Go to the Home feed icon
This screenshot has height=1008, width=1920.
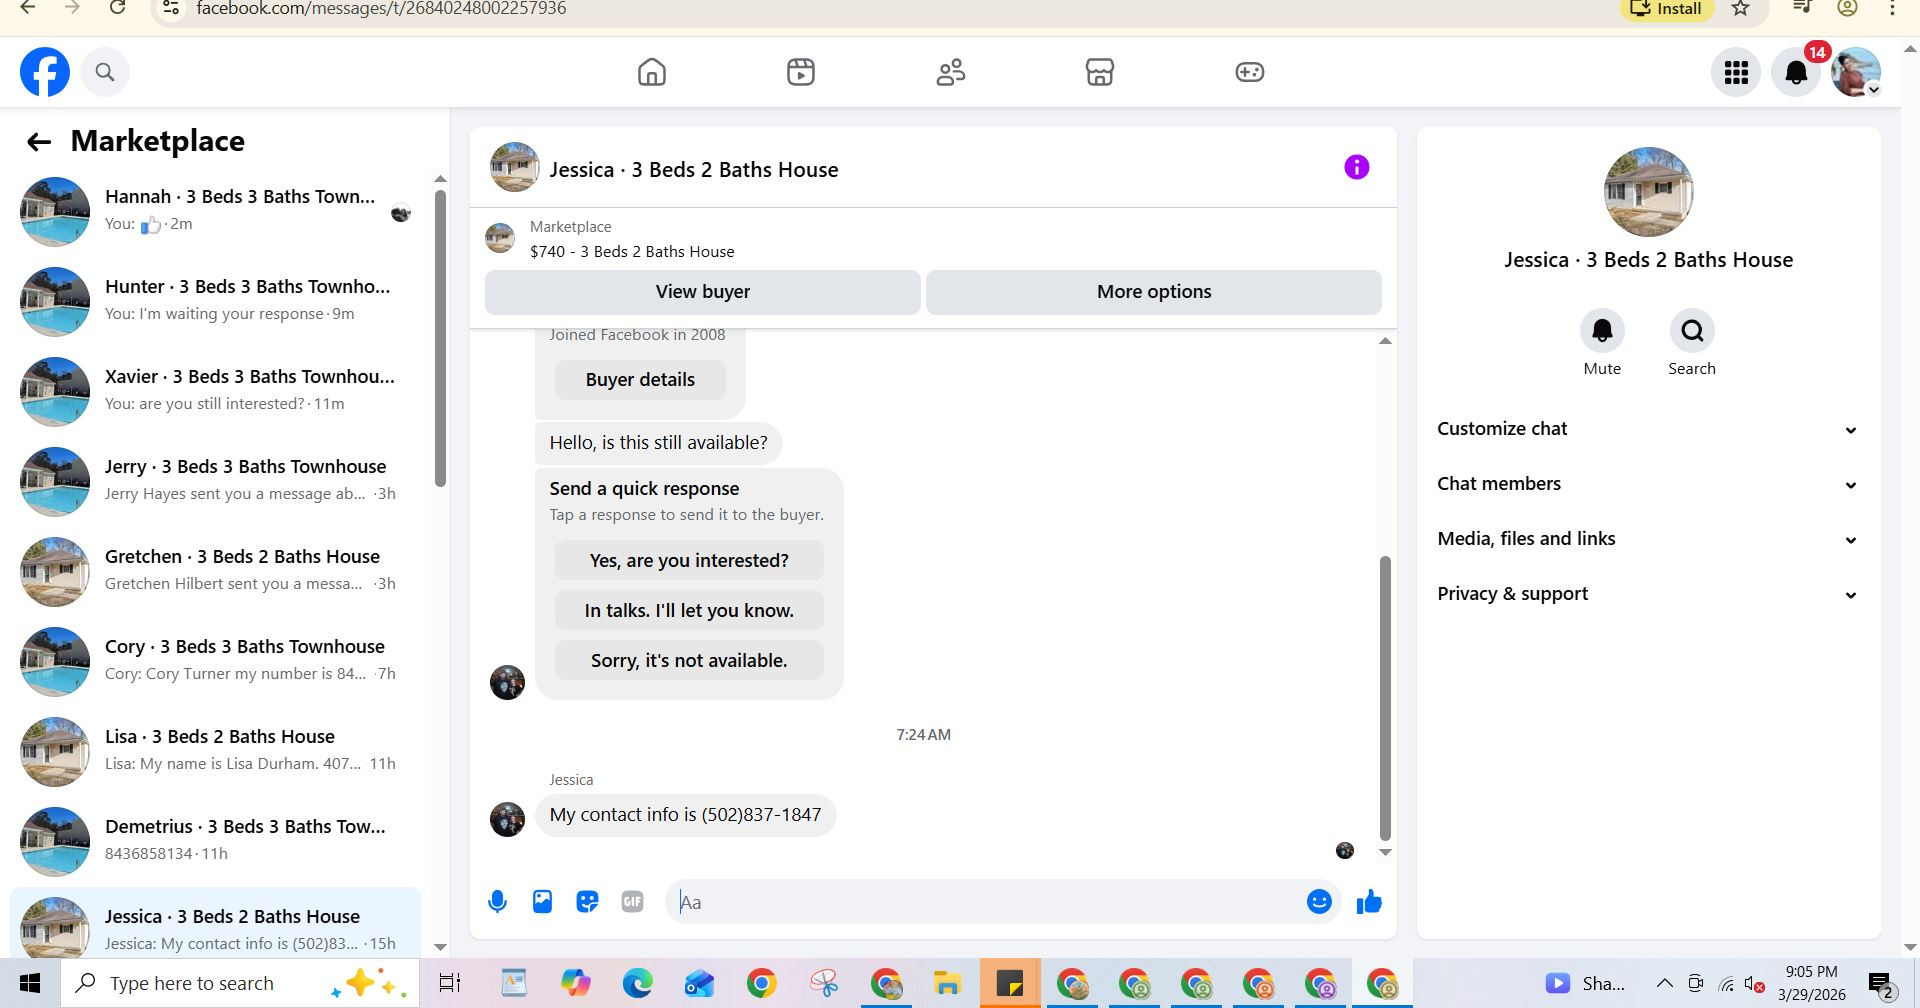(x=652, y=72)
